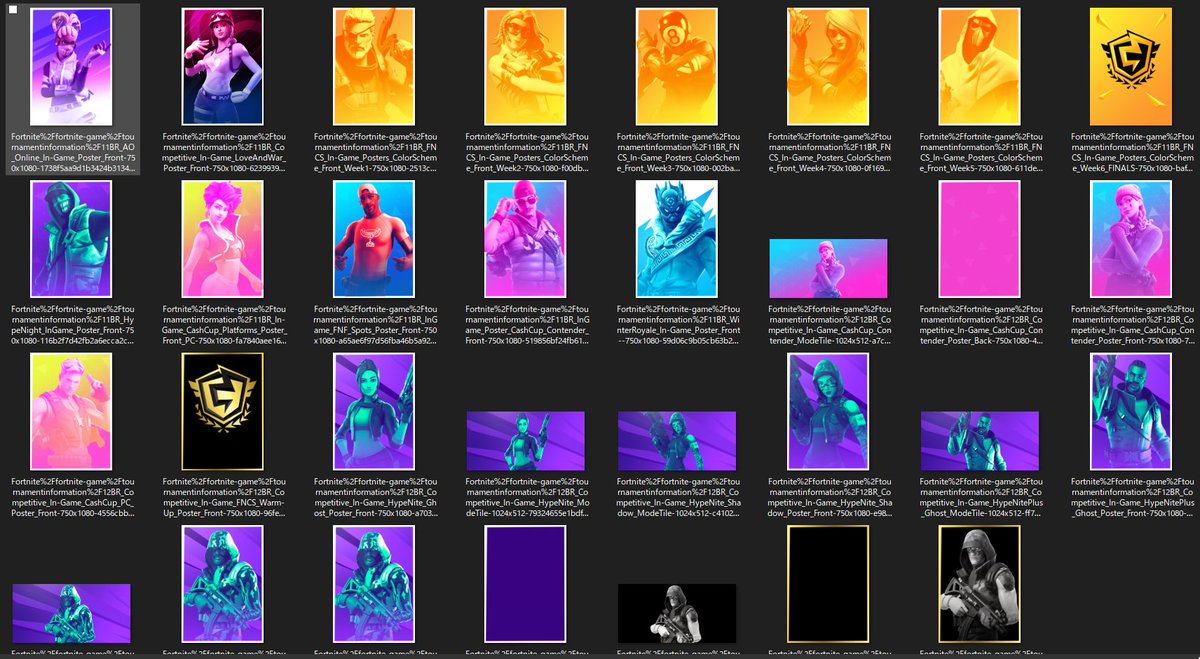Select the AO_Online In-Game Poster thumbnail
This screenshot has width=1200, height=659.
coord(71,67)
